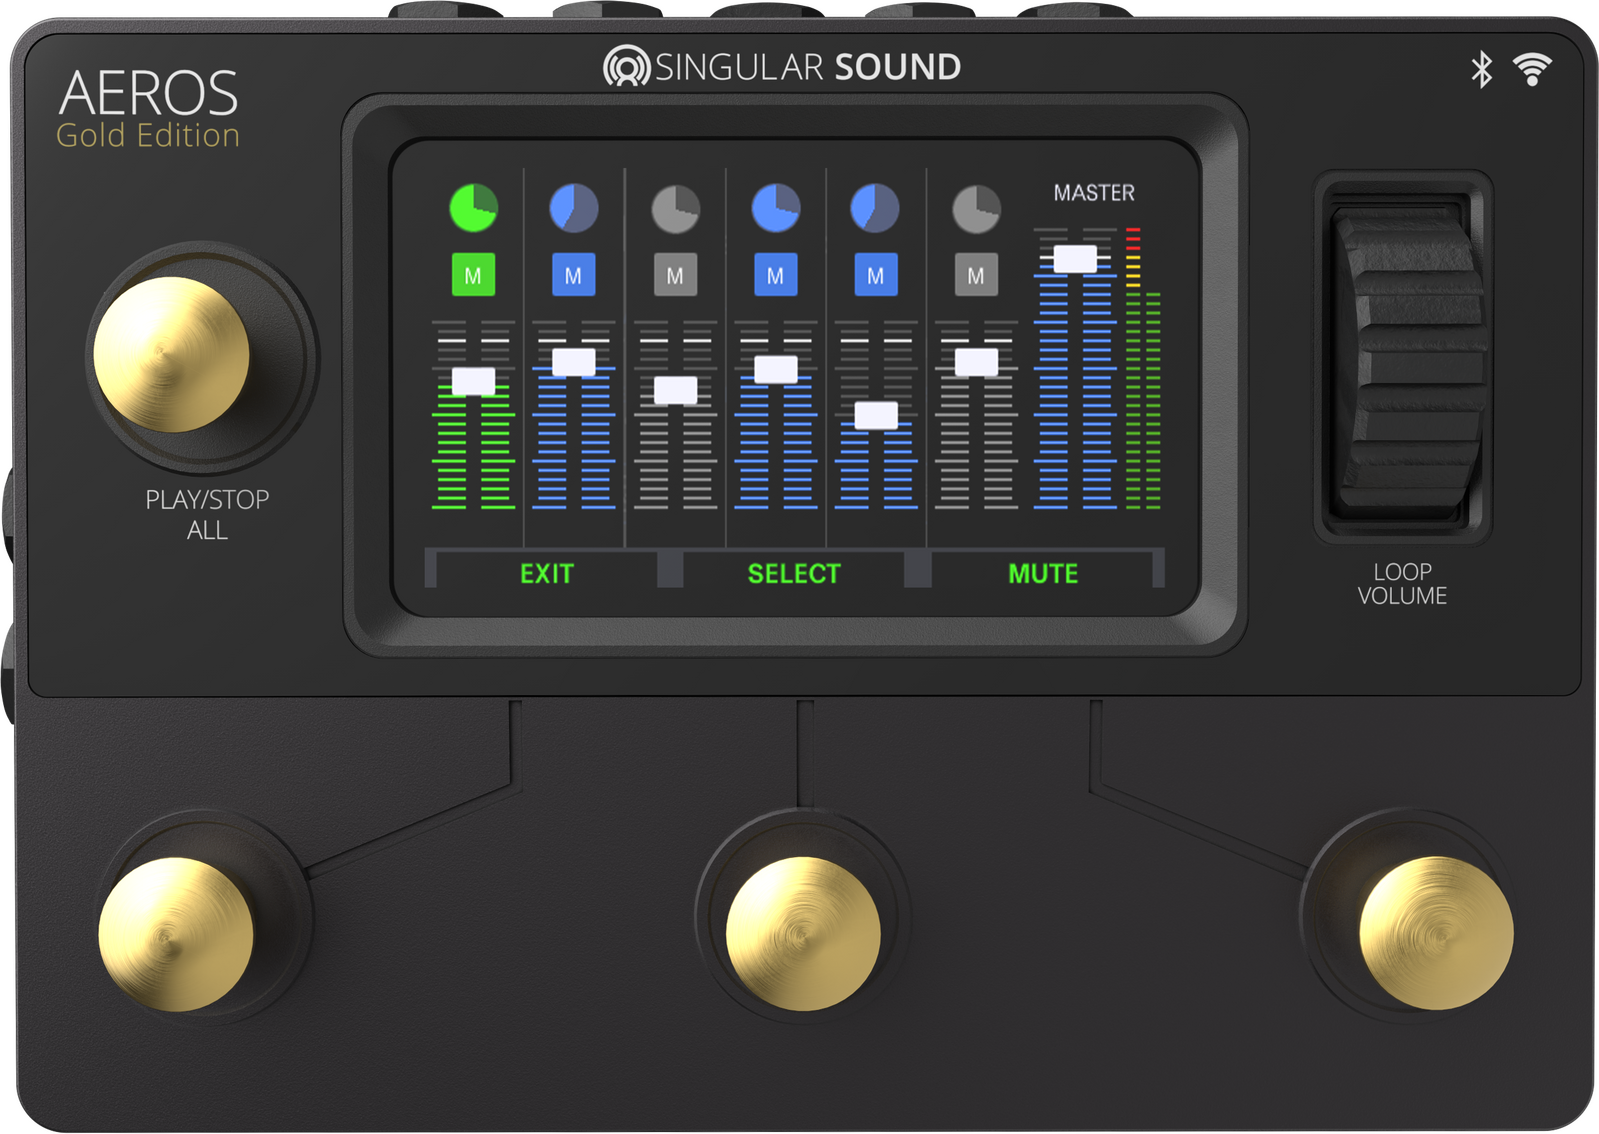
Task: Click the green track one loop progress icon
Action: tap(473, 208)
